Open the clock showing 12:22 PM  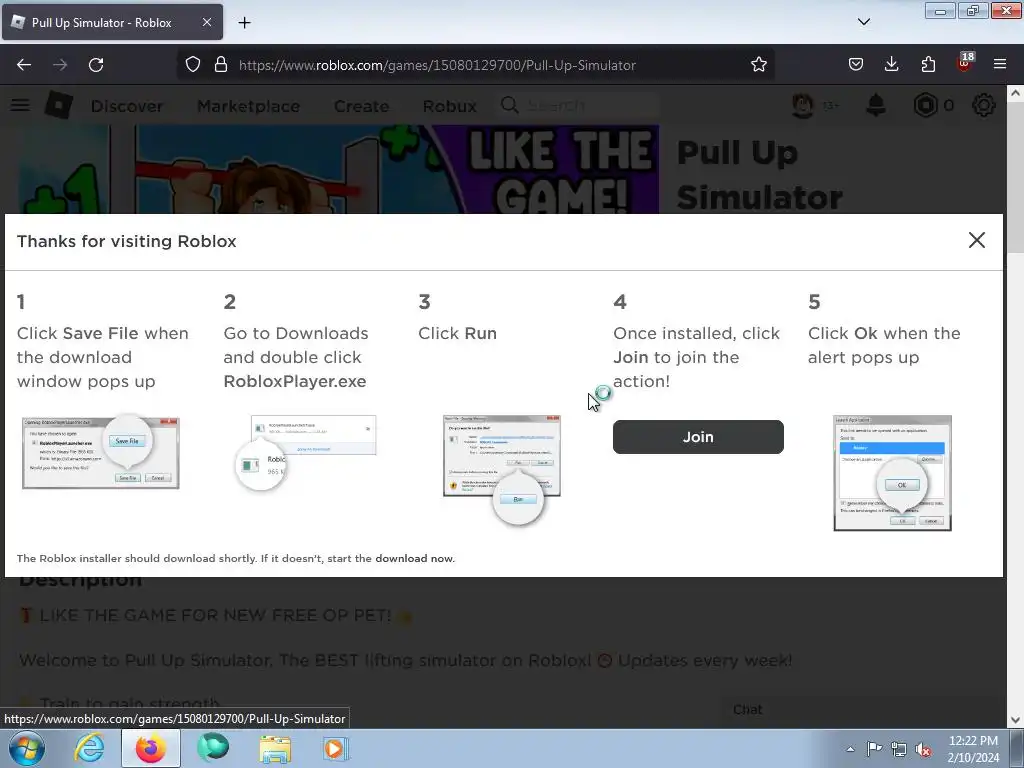coord(973,749)
